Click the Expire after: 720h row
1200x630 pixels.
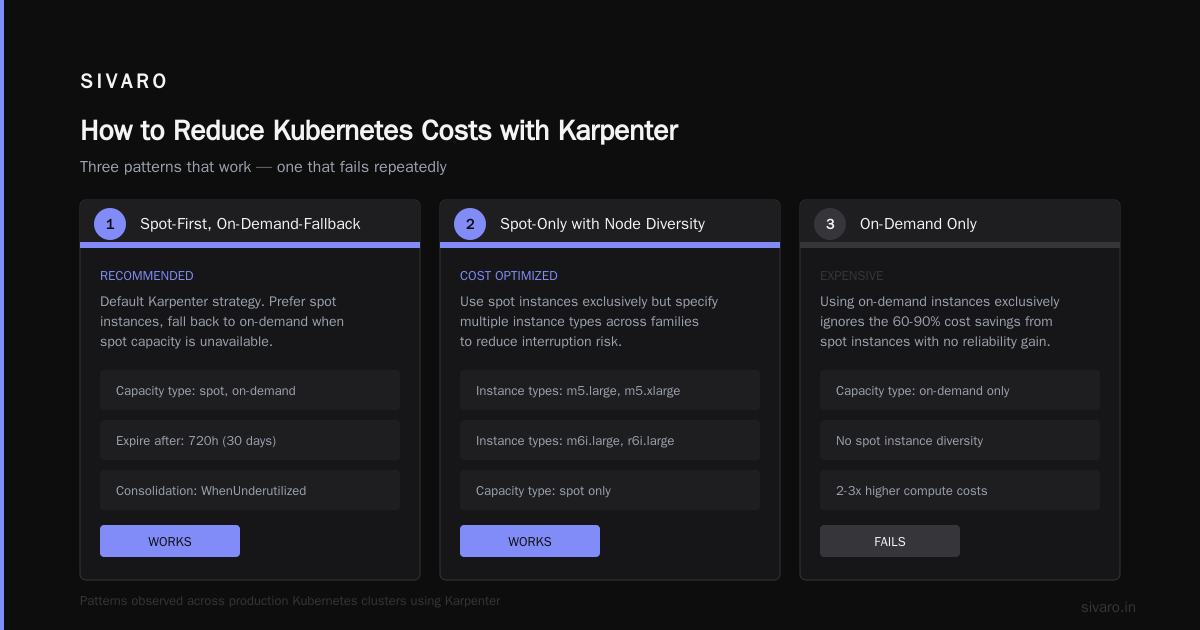(250, 440)
